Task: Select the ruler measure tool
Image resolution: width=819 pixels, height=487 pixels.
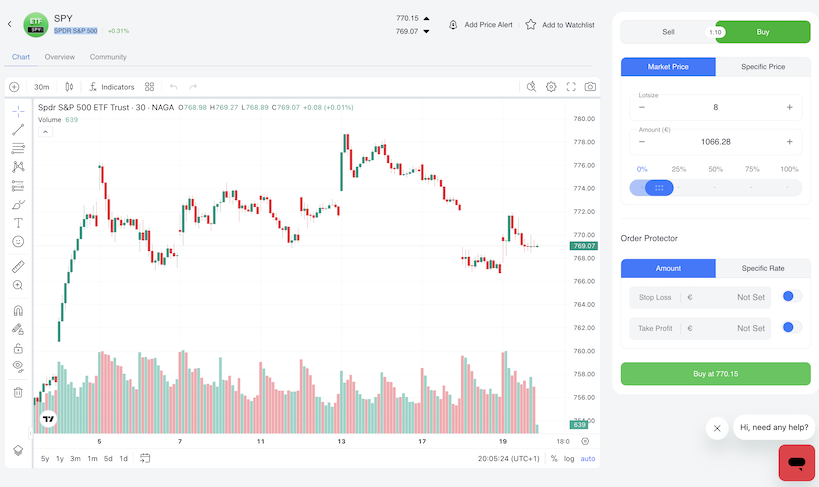Action: tap(18, 266)
